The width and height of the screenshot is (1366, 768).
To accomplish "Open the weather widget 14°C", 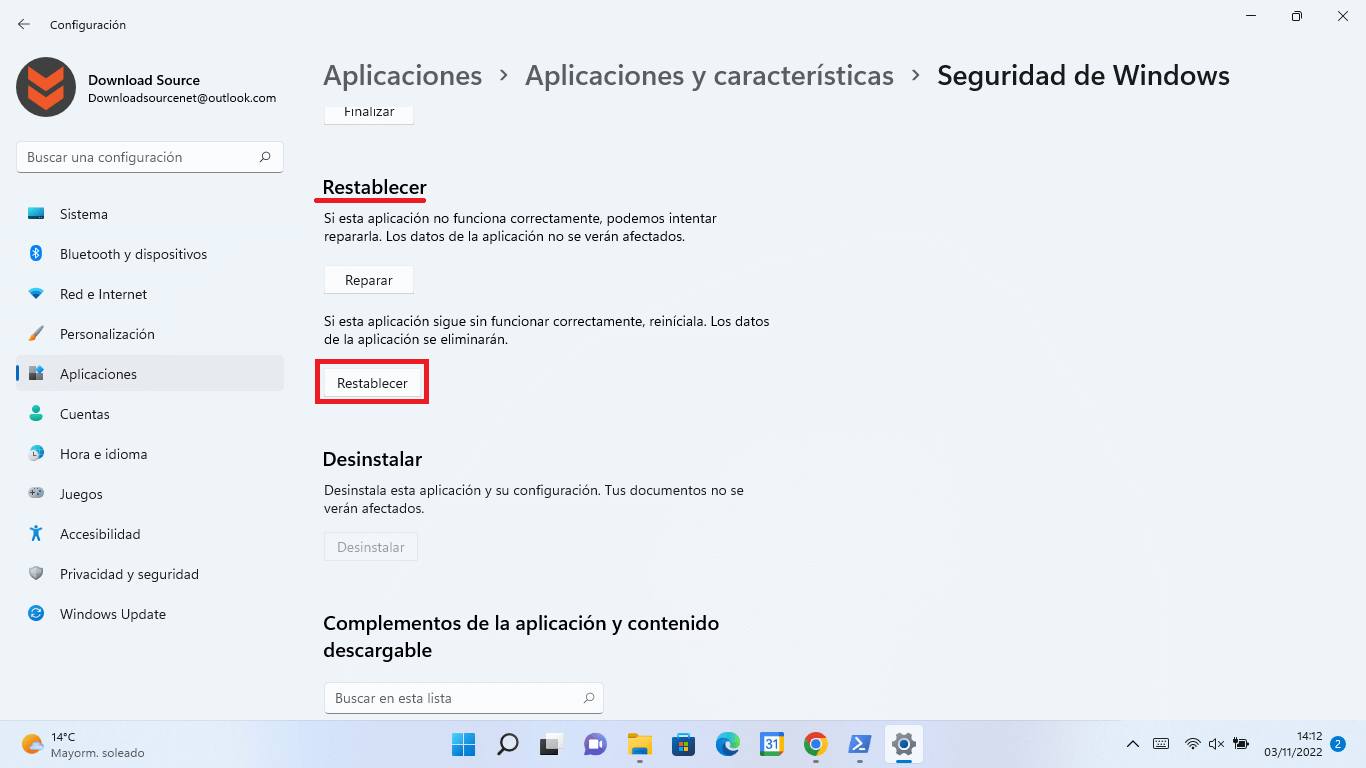I will (x=84, y=744).
